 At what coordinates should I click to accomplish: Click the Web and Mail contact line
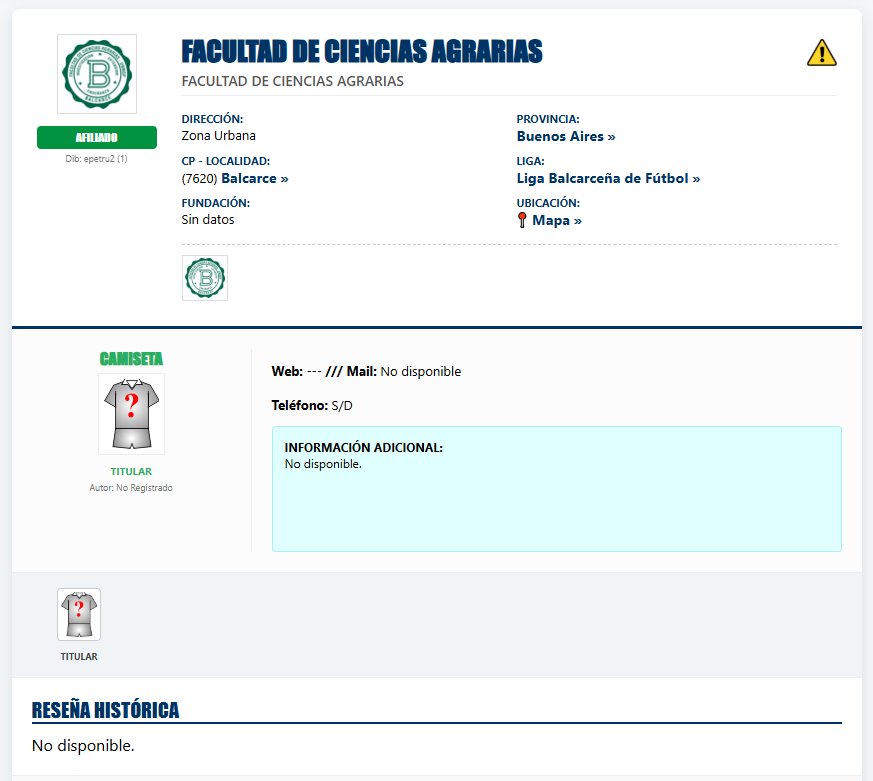tap(366, 371)
